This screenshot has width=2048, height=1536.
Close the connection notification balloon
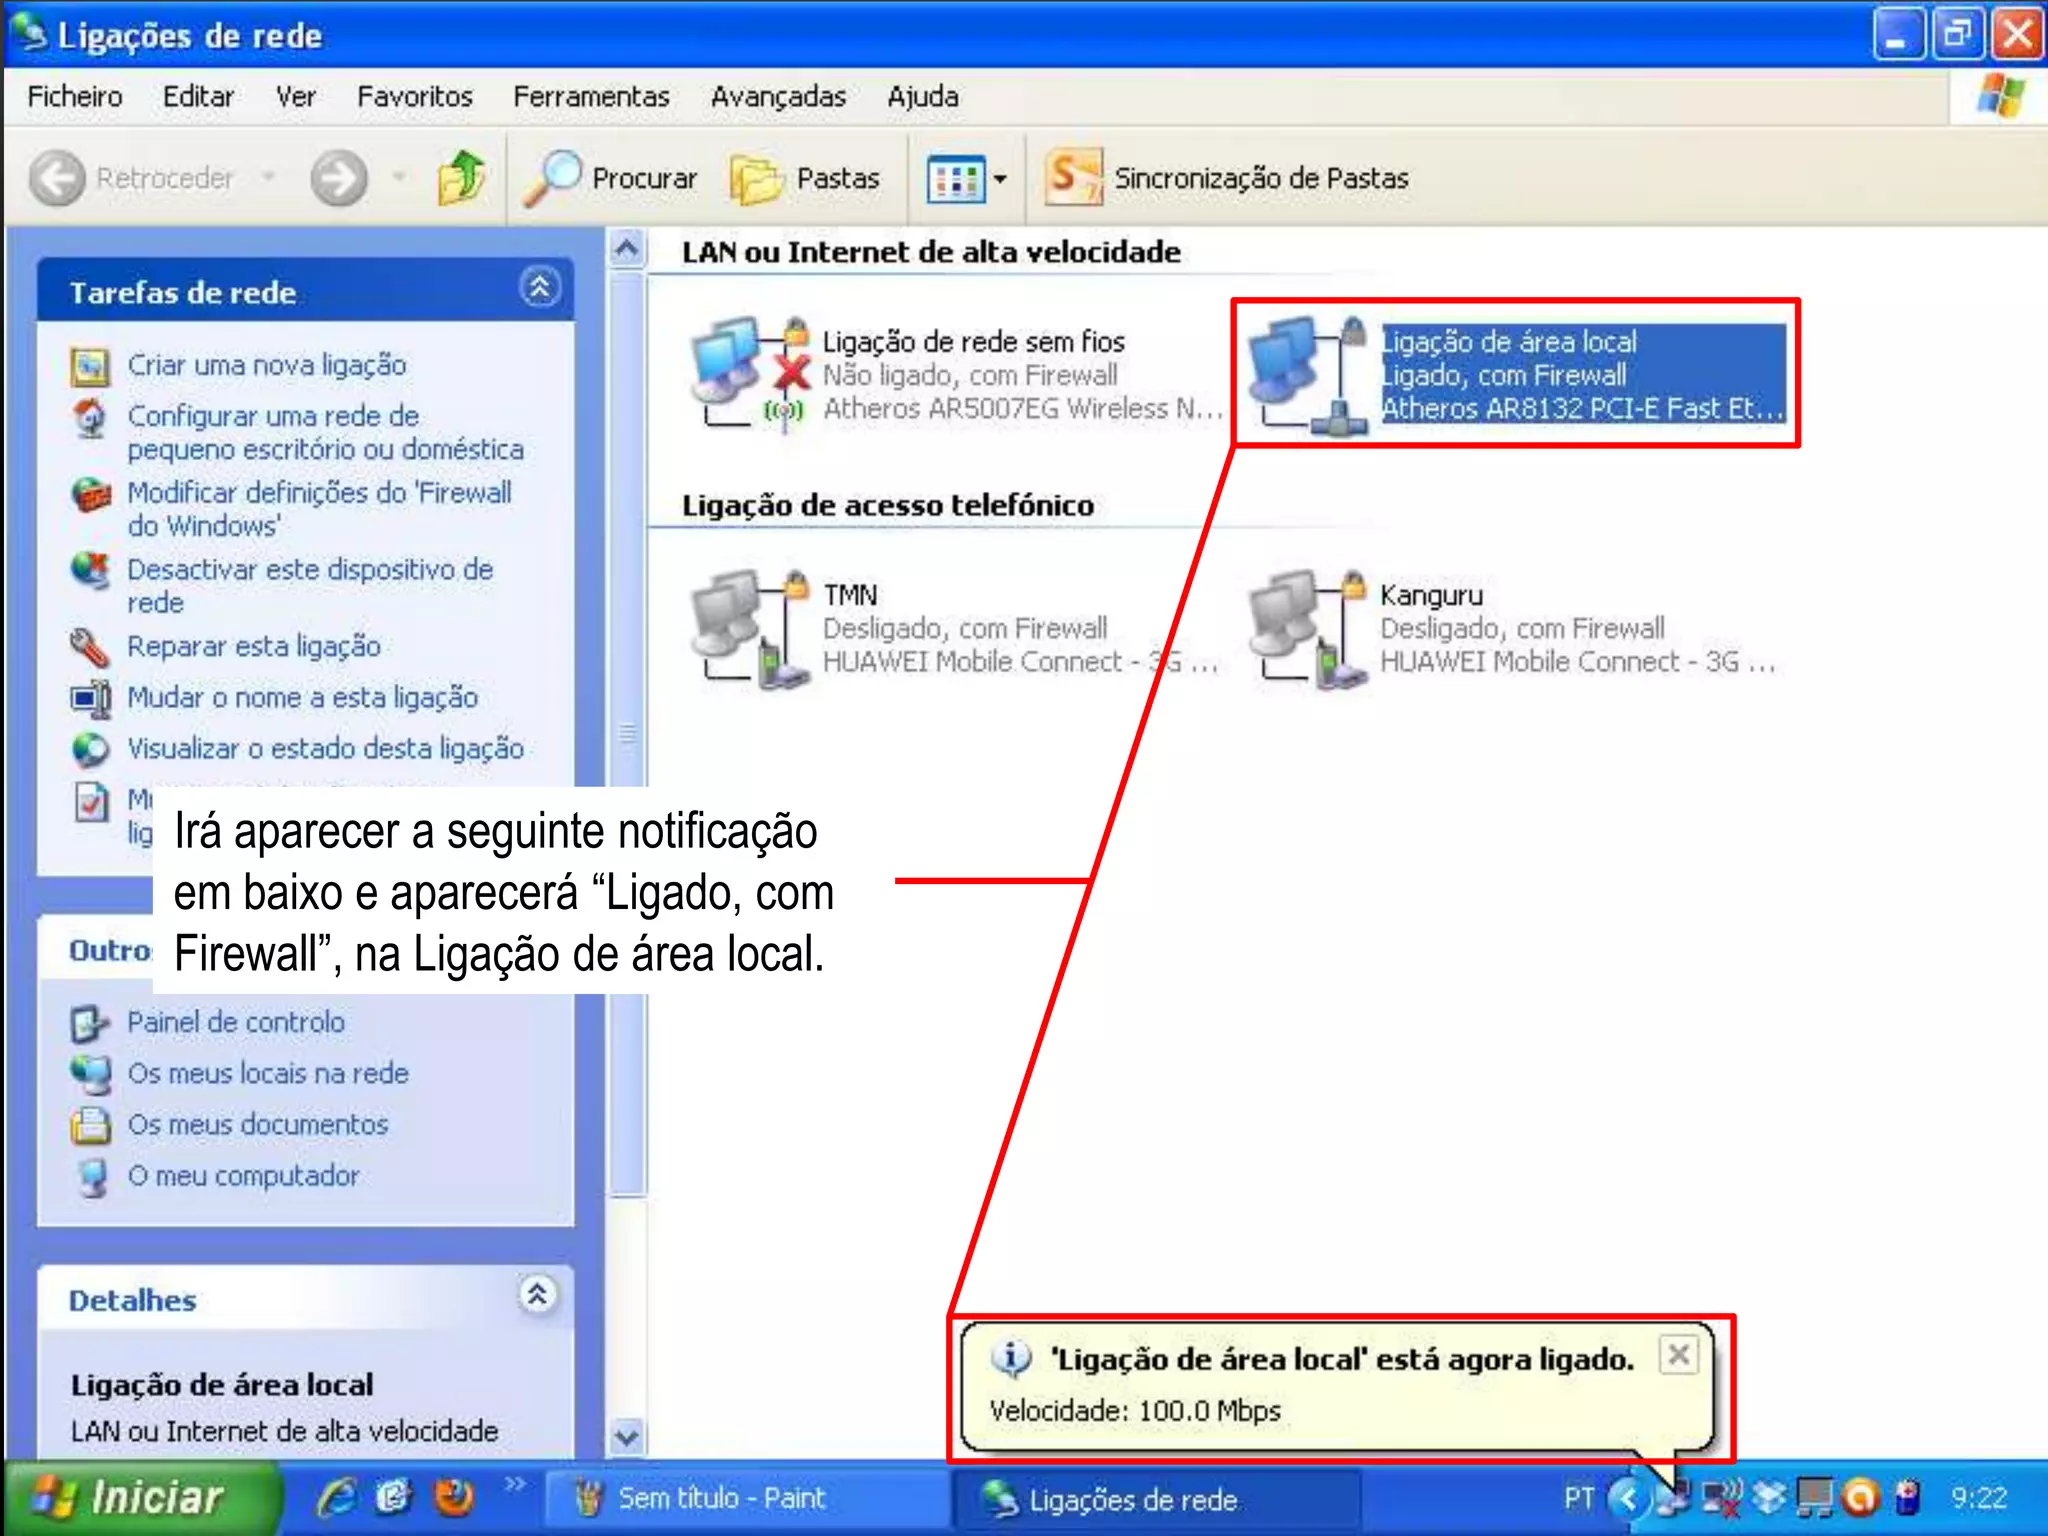pyautogui.click(x=1679, y=1355)
